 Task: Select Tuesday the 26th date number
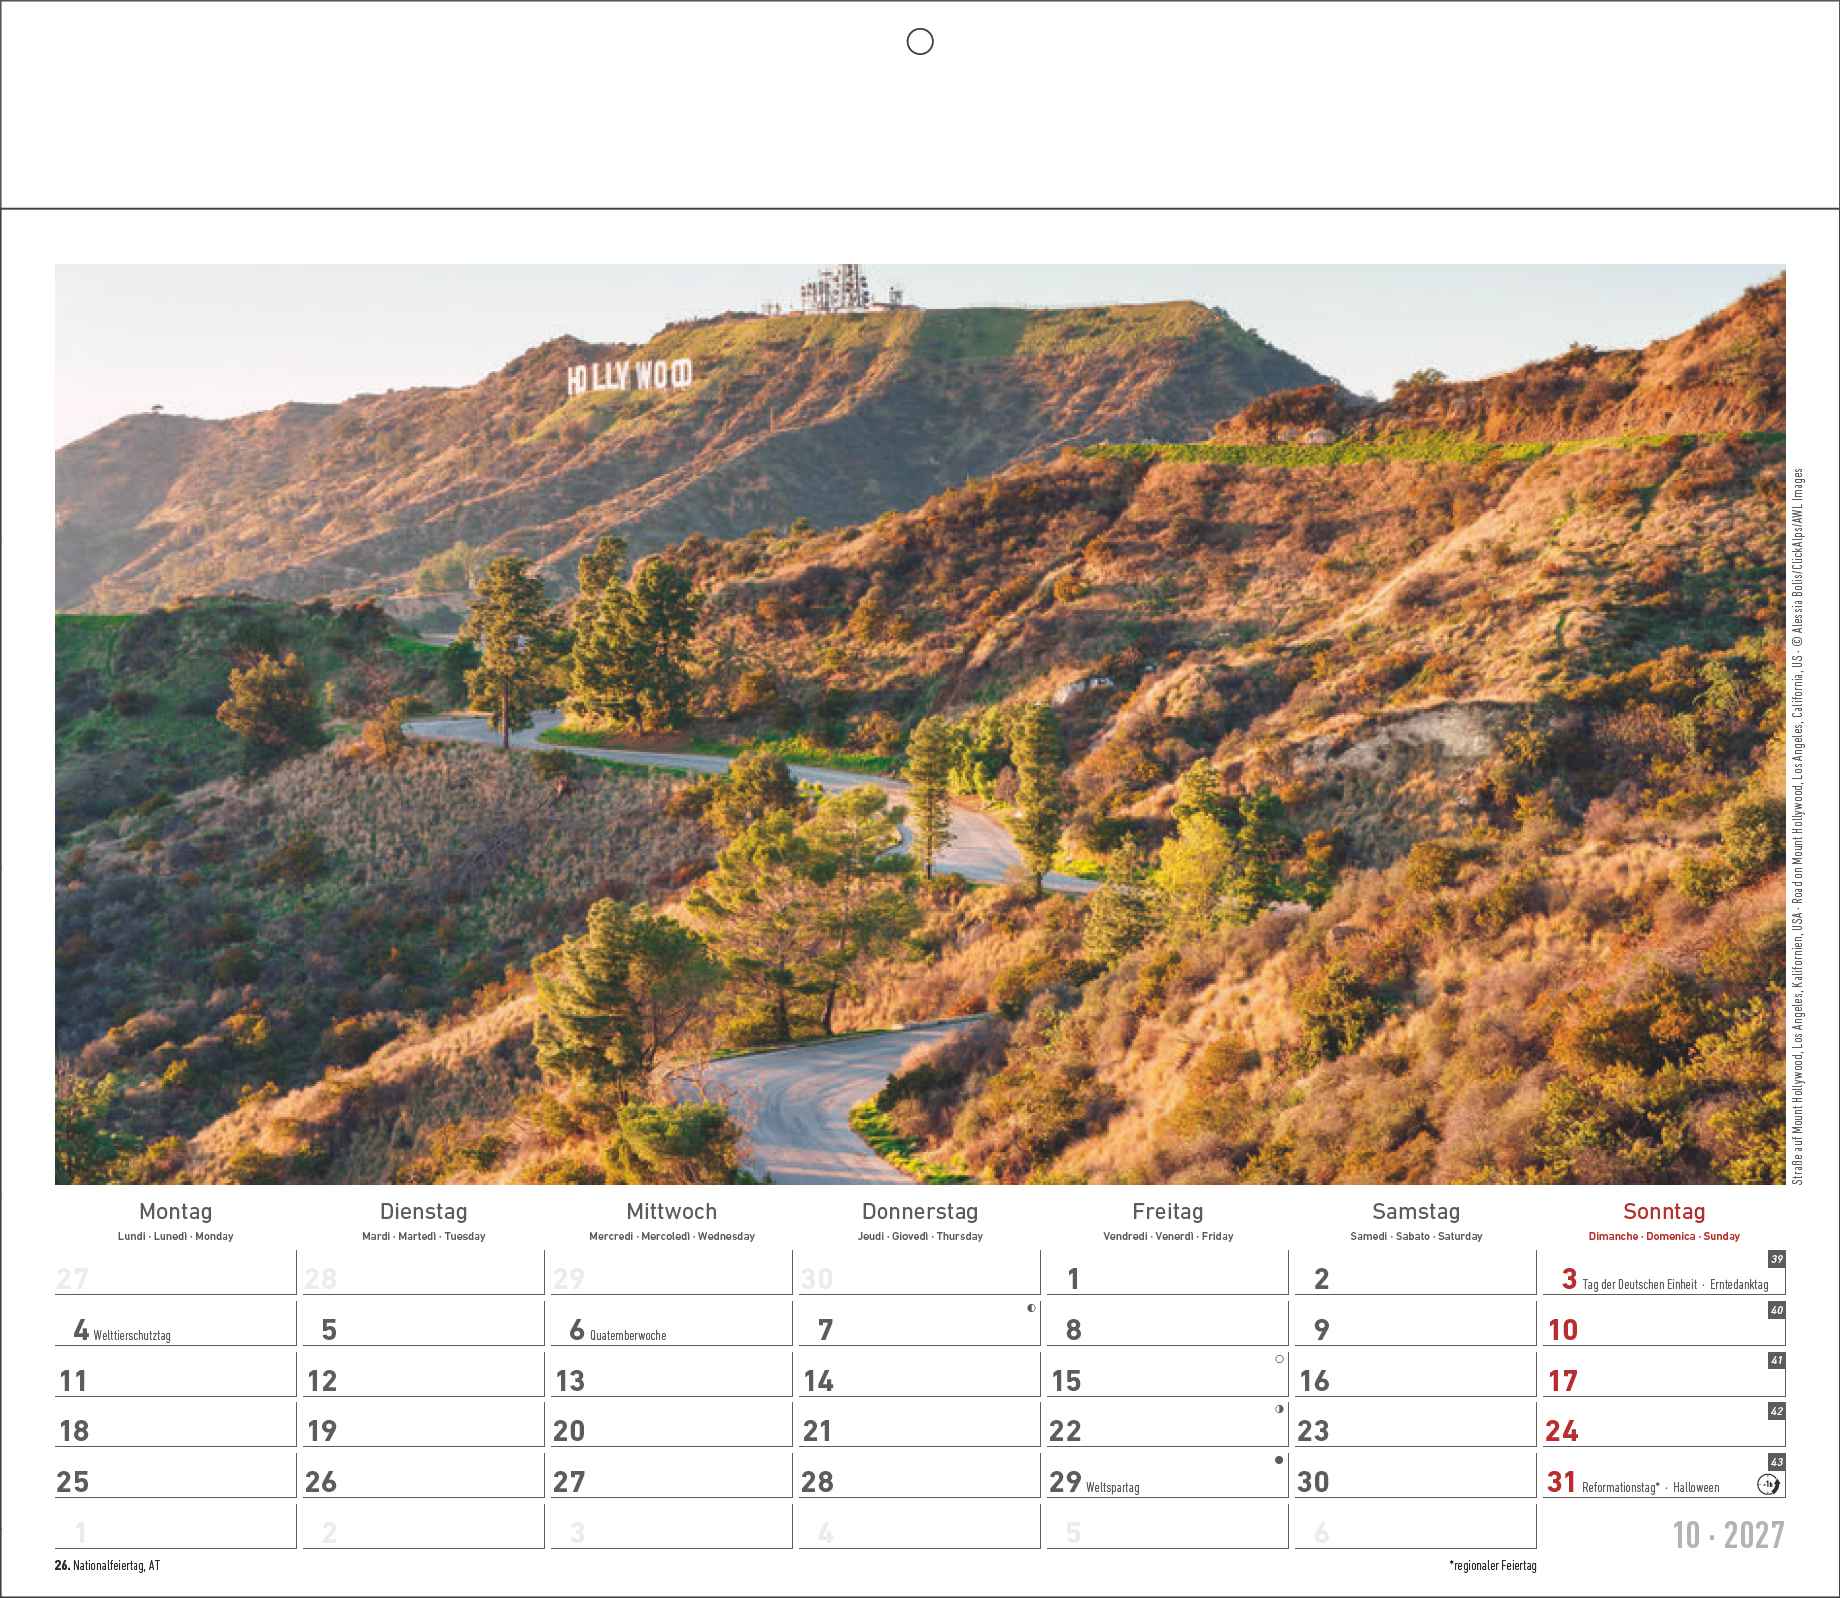pos(321,1482)
